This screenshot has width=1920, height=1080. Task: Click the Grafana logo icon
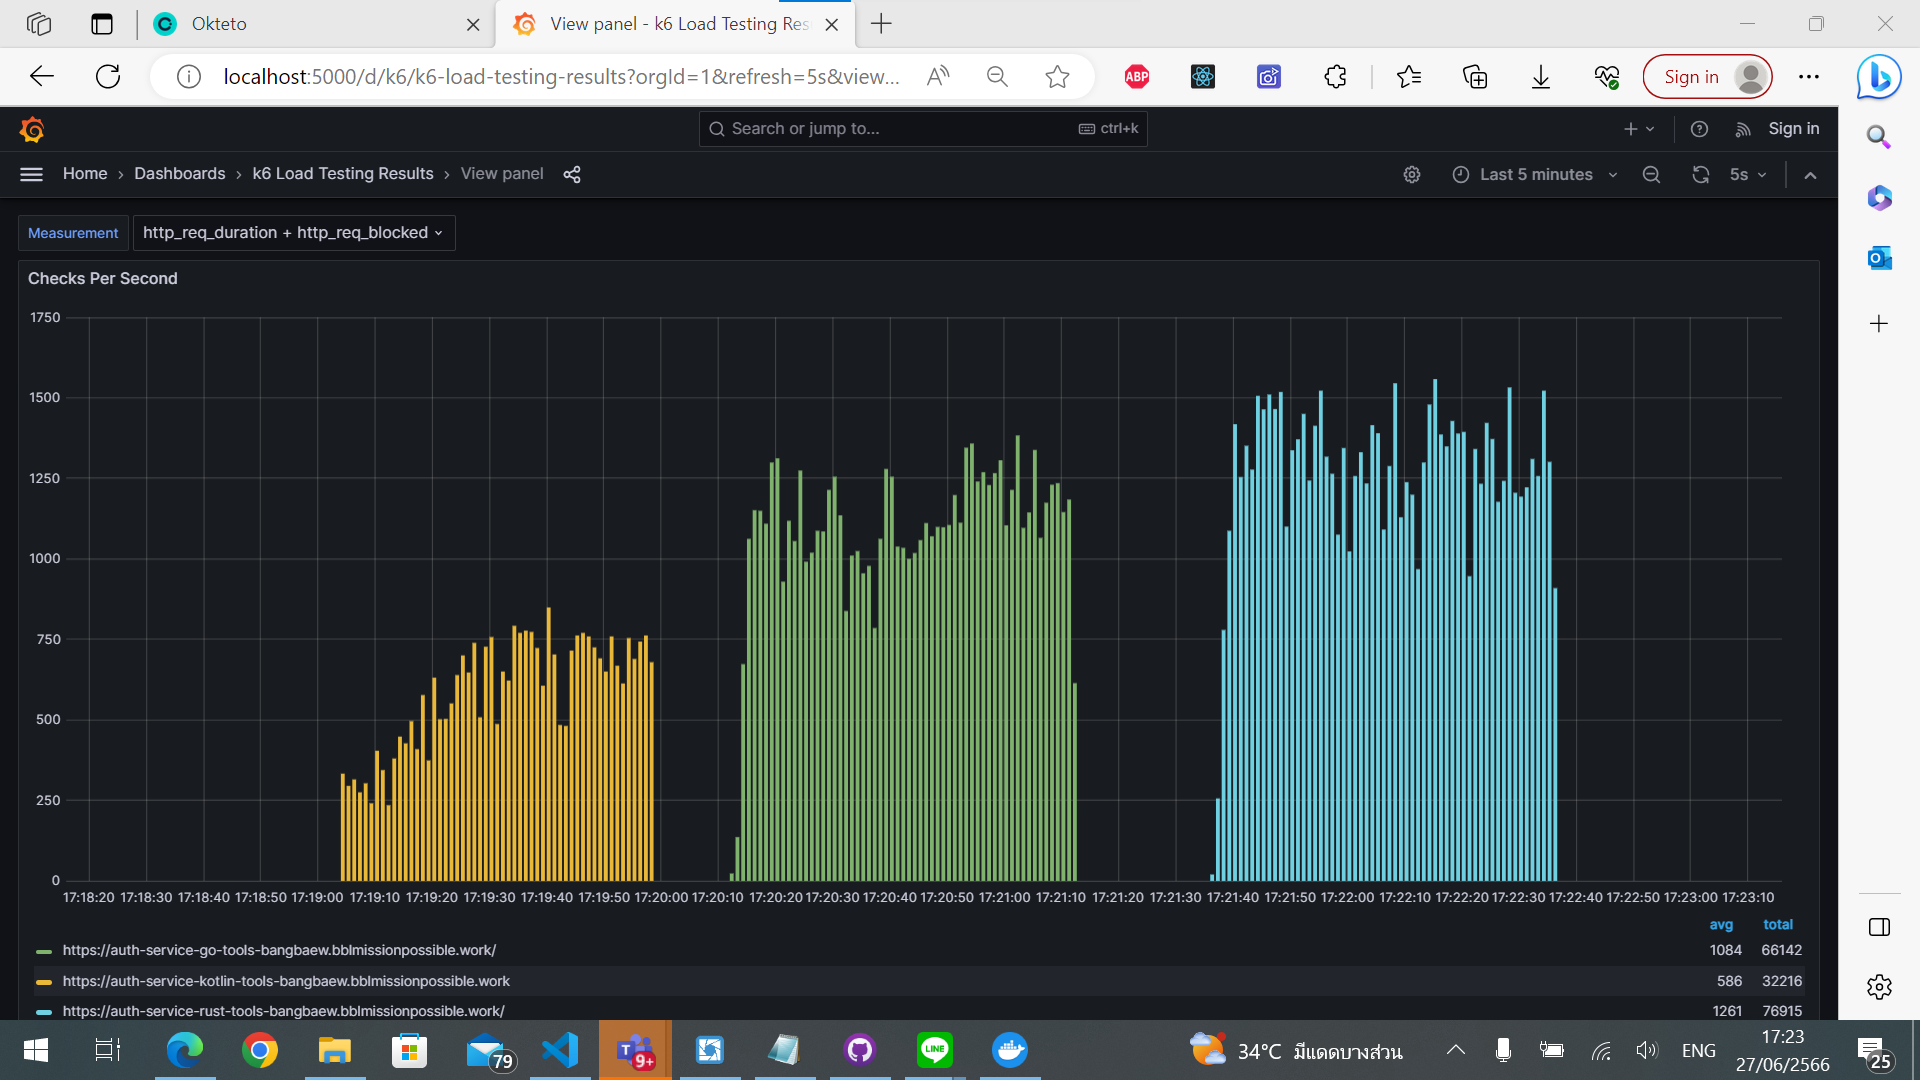[x=32, y=129]
